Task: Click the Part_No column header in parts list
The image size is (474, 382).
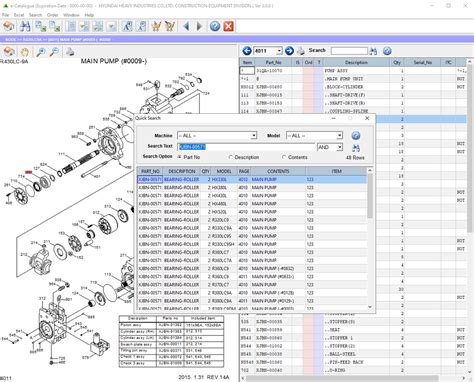Action: pyautogui.click(x=273, y=62)
